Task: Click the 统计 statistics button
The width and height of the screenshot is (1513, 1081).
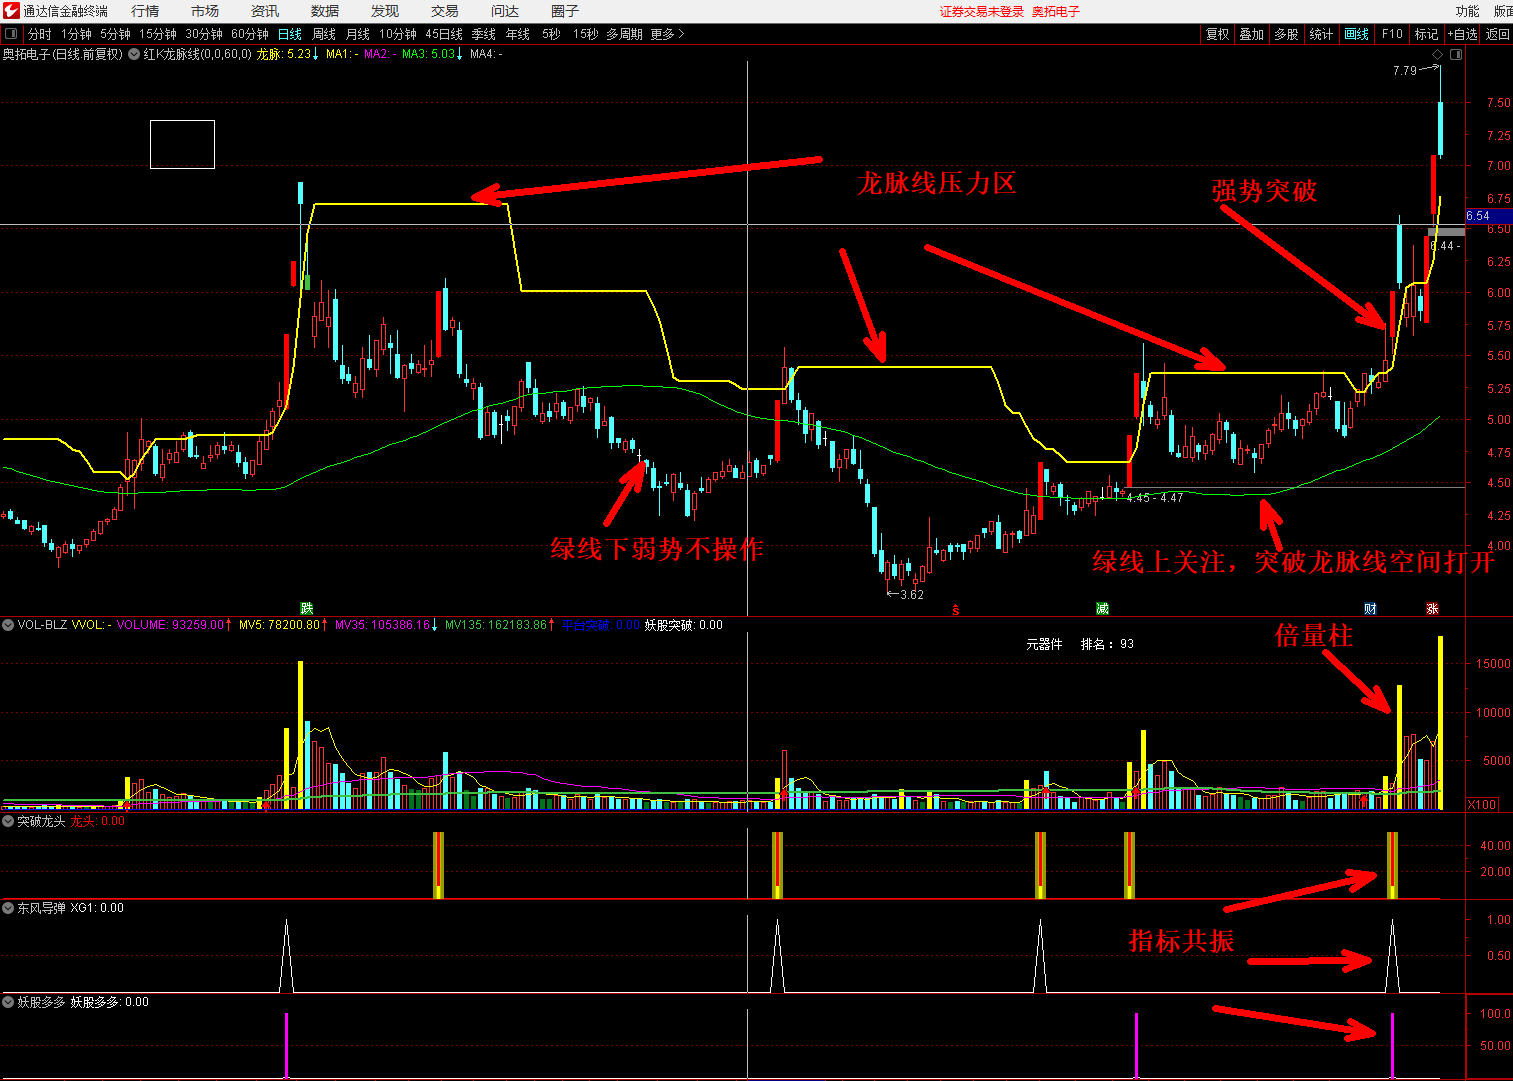Action: [1322, 34]
